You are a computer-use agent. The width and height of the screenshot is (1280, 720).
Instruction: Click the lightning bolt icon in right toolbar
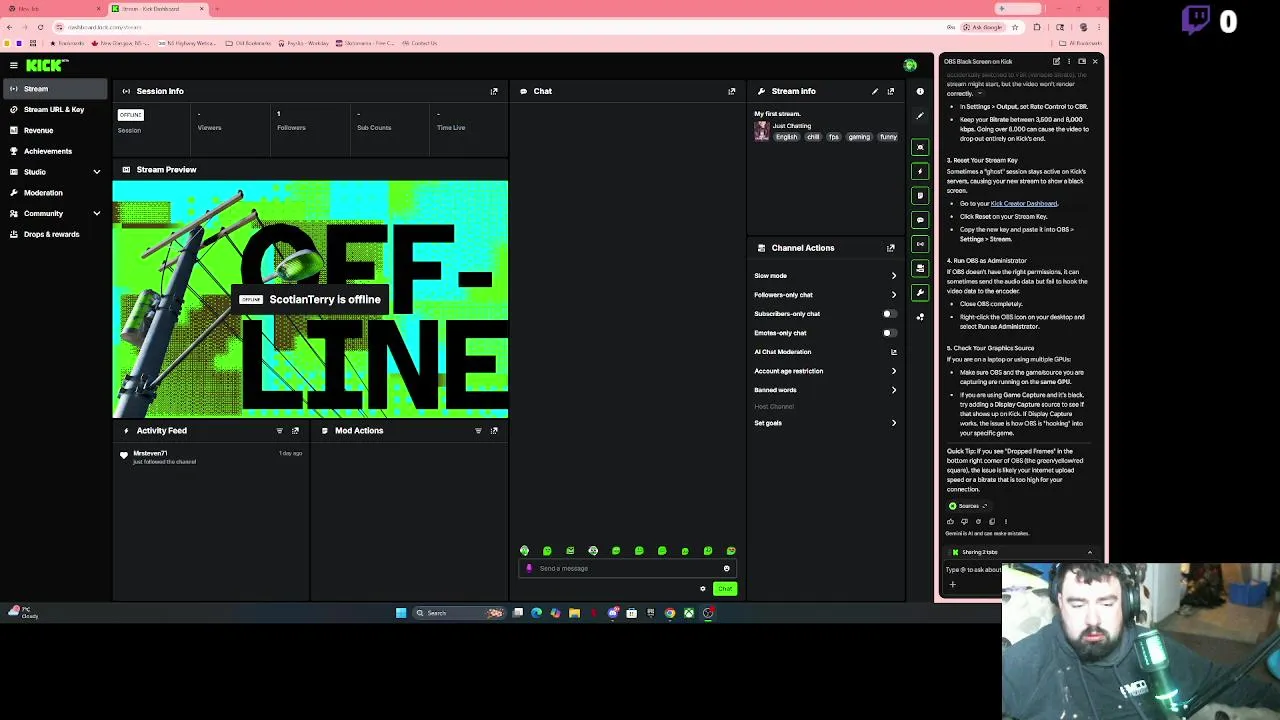920,171
